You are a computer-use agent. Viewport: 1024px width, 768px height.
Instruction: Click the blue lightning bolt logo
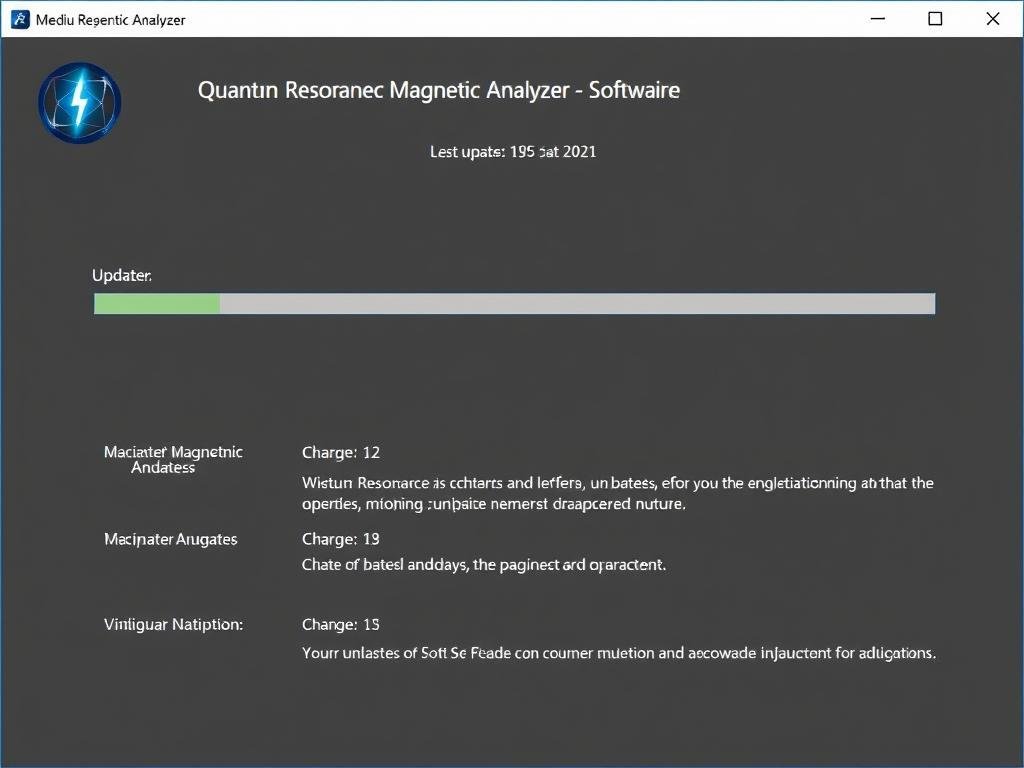click(x=79, y=103)
